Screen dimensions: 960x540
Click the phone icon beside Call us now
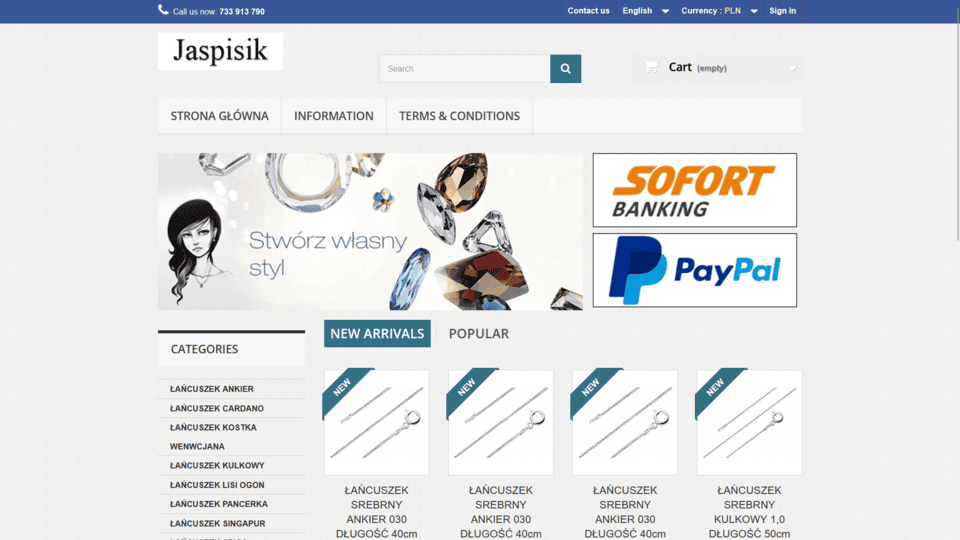point(163,10)
